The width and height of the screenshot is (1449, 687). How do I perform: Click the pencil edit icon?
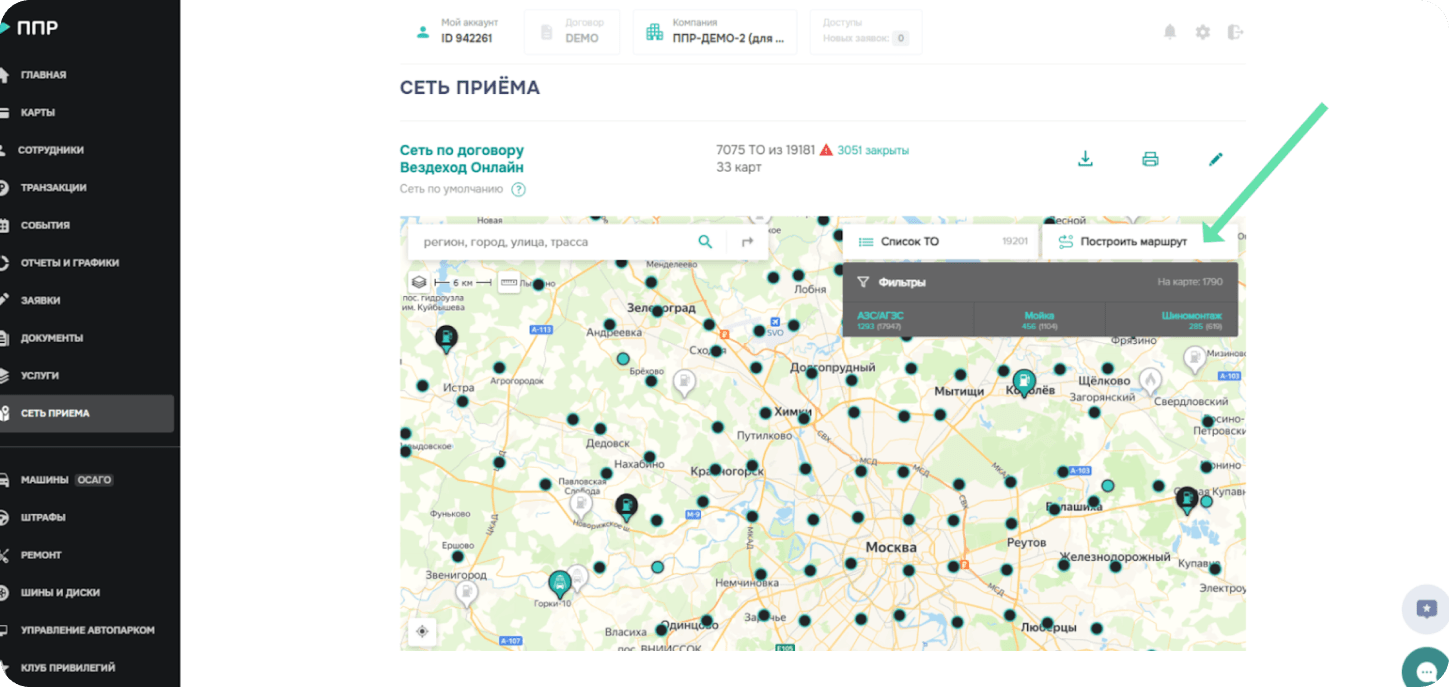(x=1215, y=159)
